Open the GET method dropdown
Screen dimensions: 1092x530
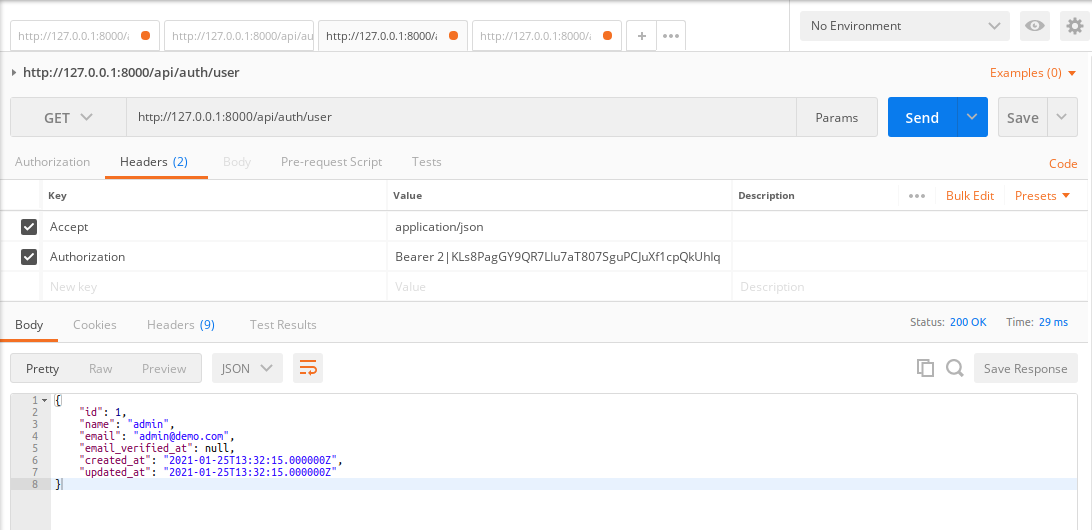(x=68, y=117)
